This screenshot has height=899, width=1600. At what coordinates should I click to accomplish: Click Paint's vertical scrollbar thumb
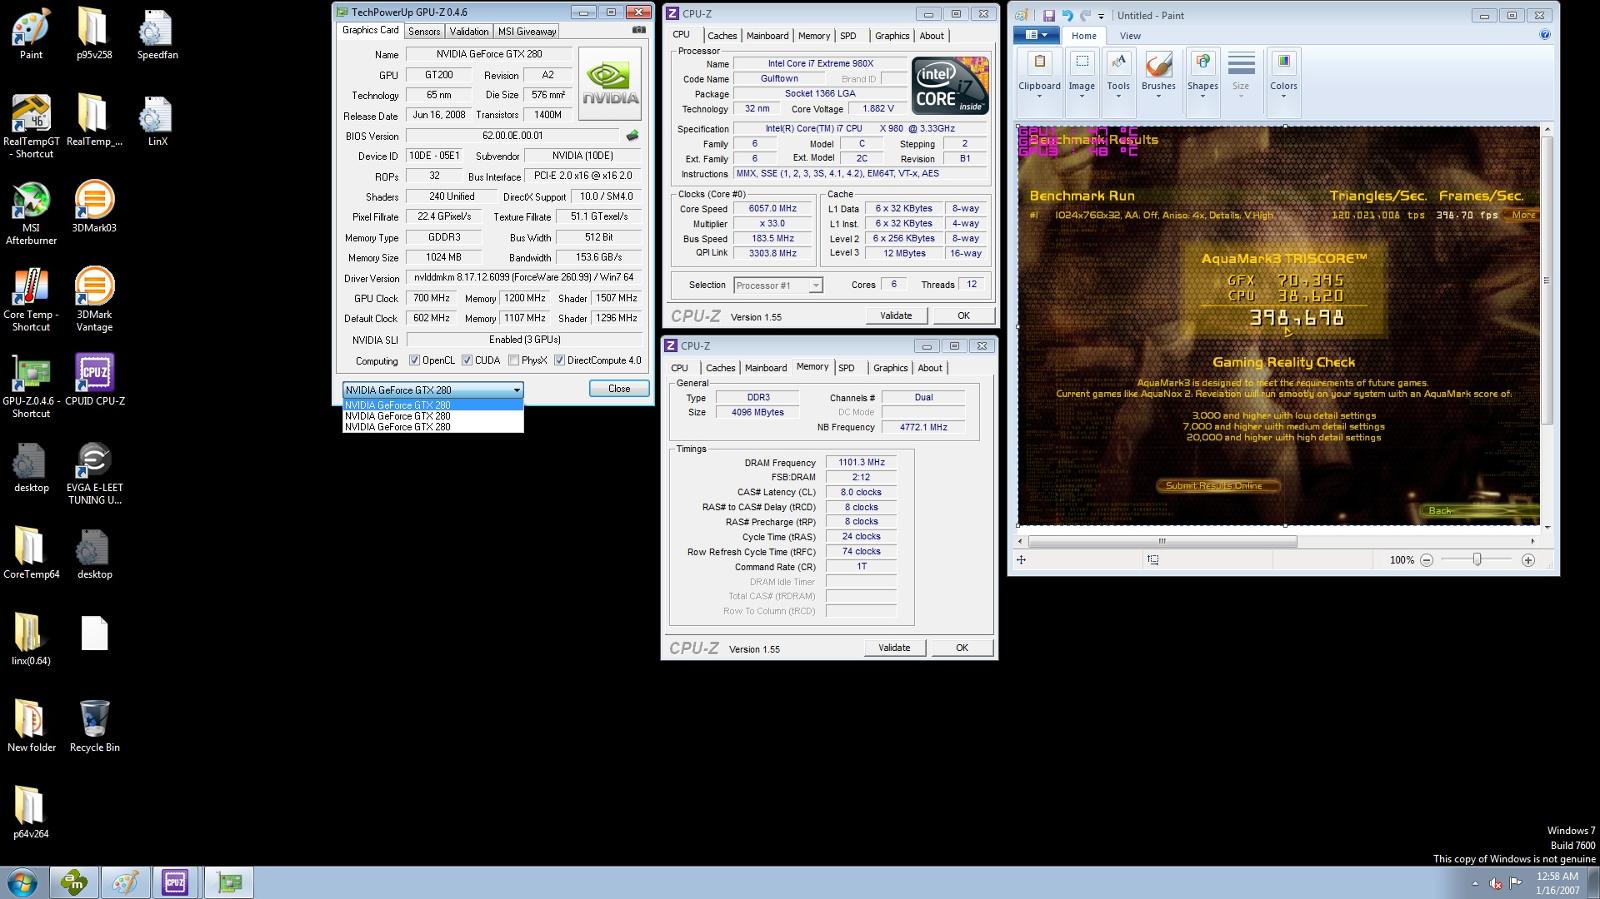click(1548, 280)
